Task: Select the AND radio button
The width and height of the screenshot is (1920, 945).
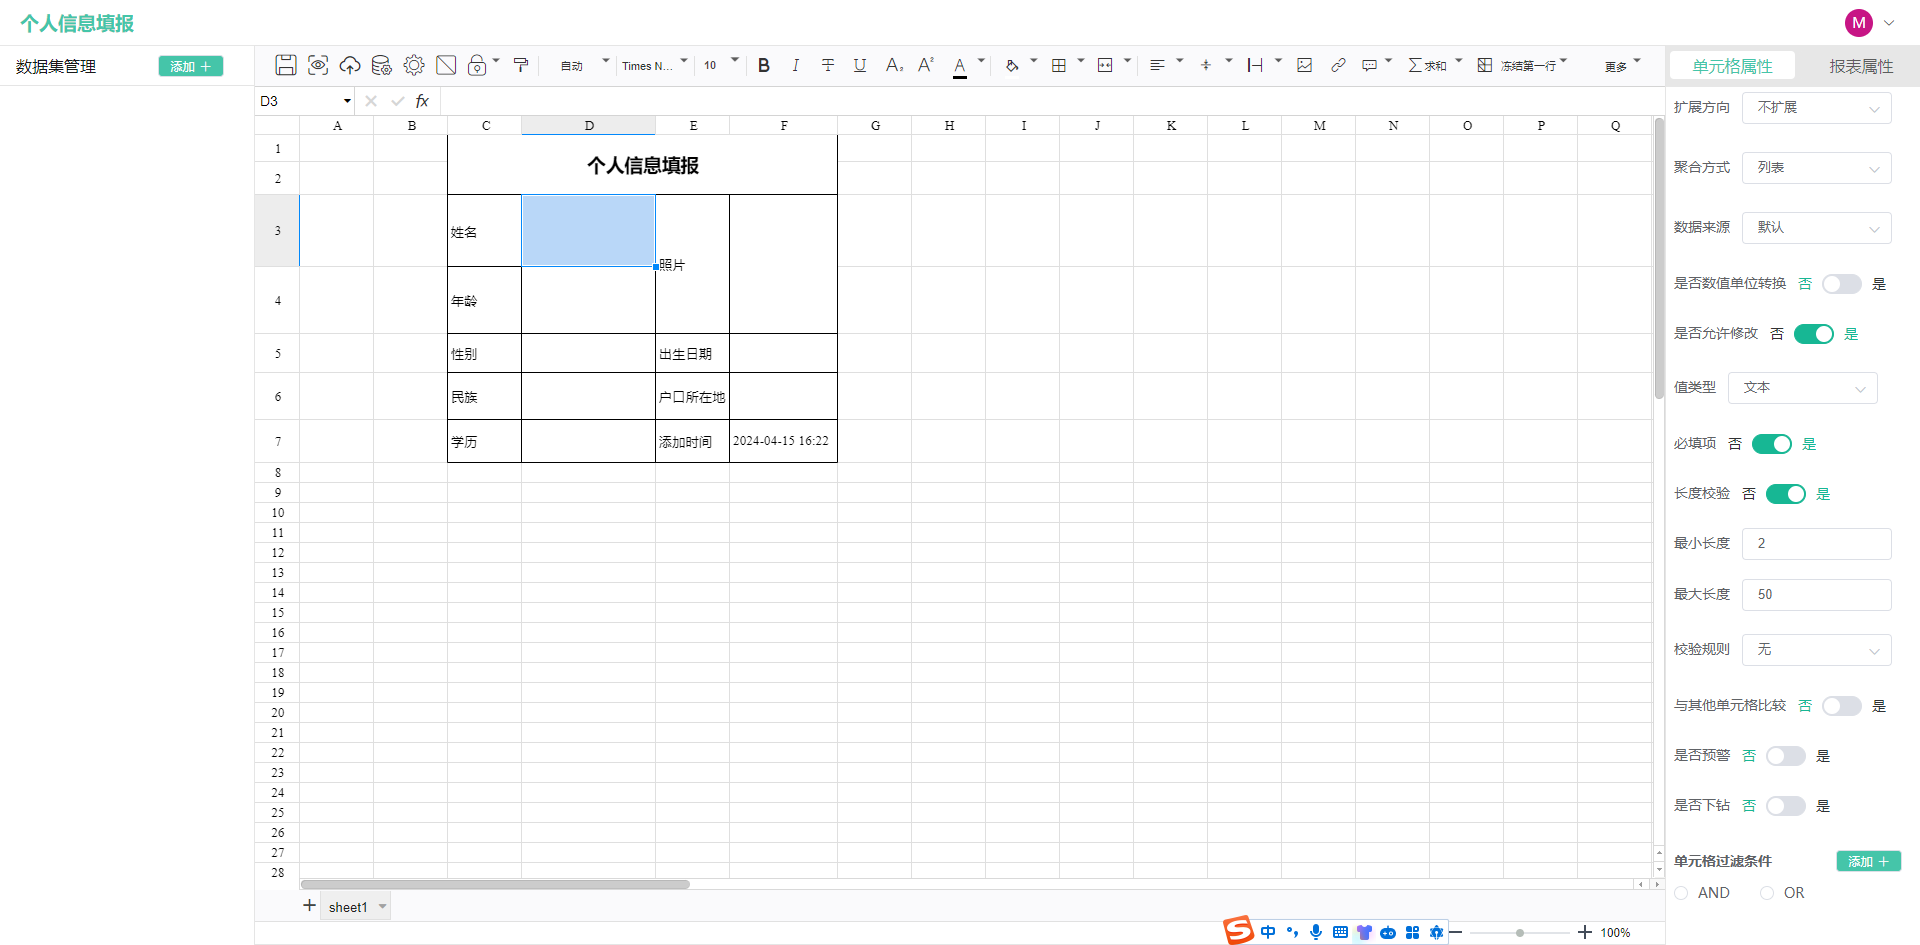Action: coord(1682,893)
